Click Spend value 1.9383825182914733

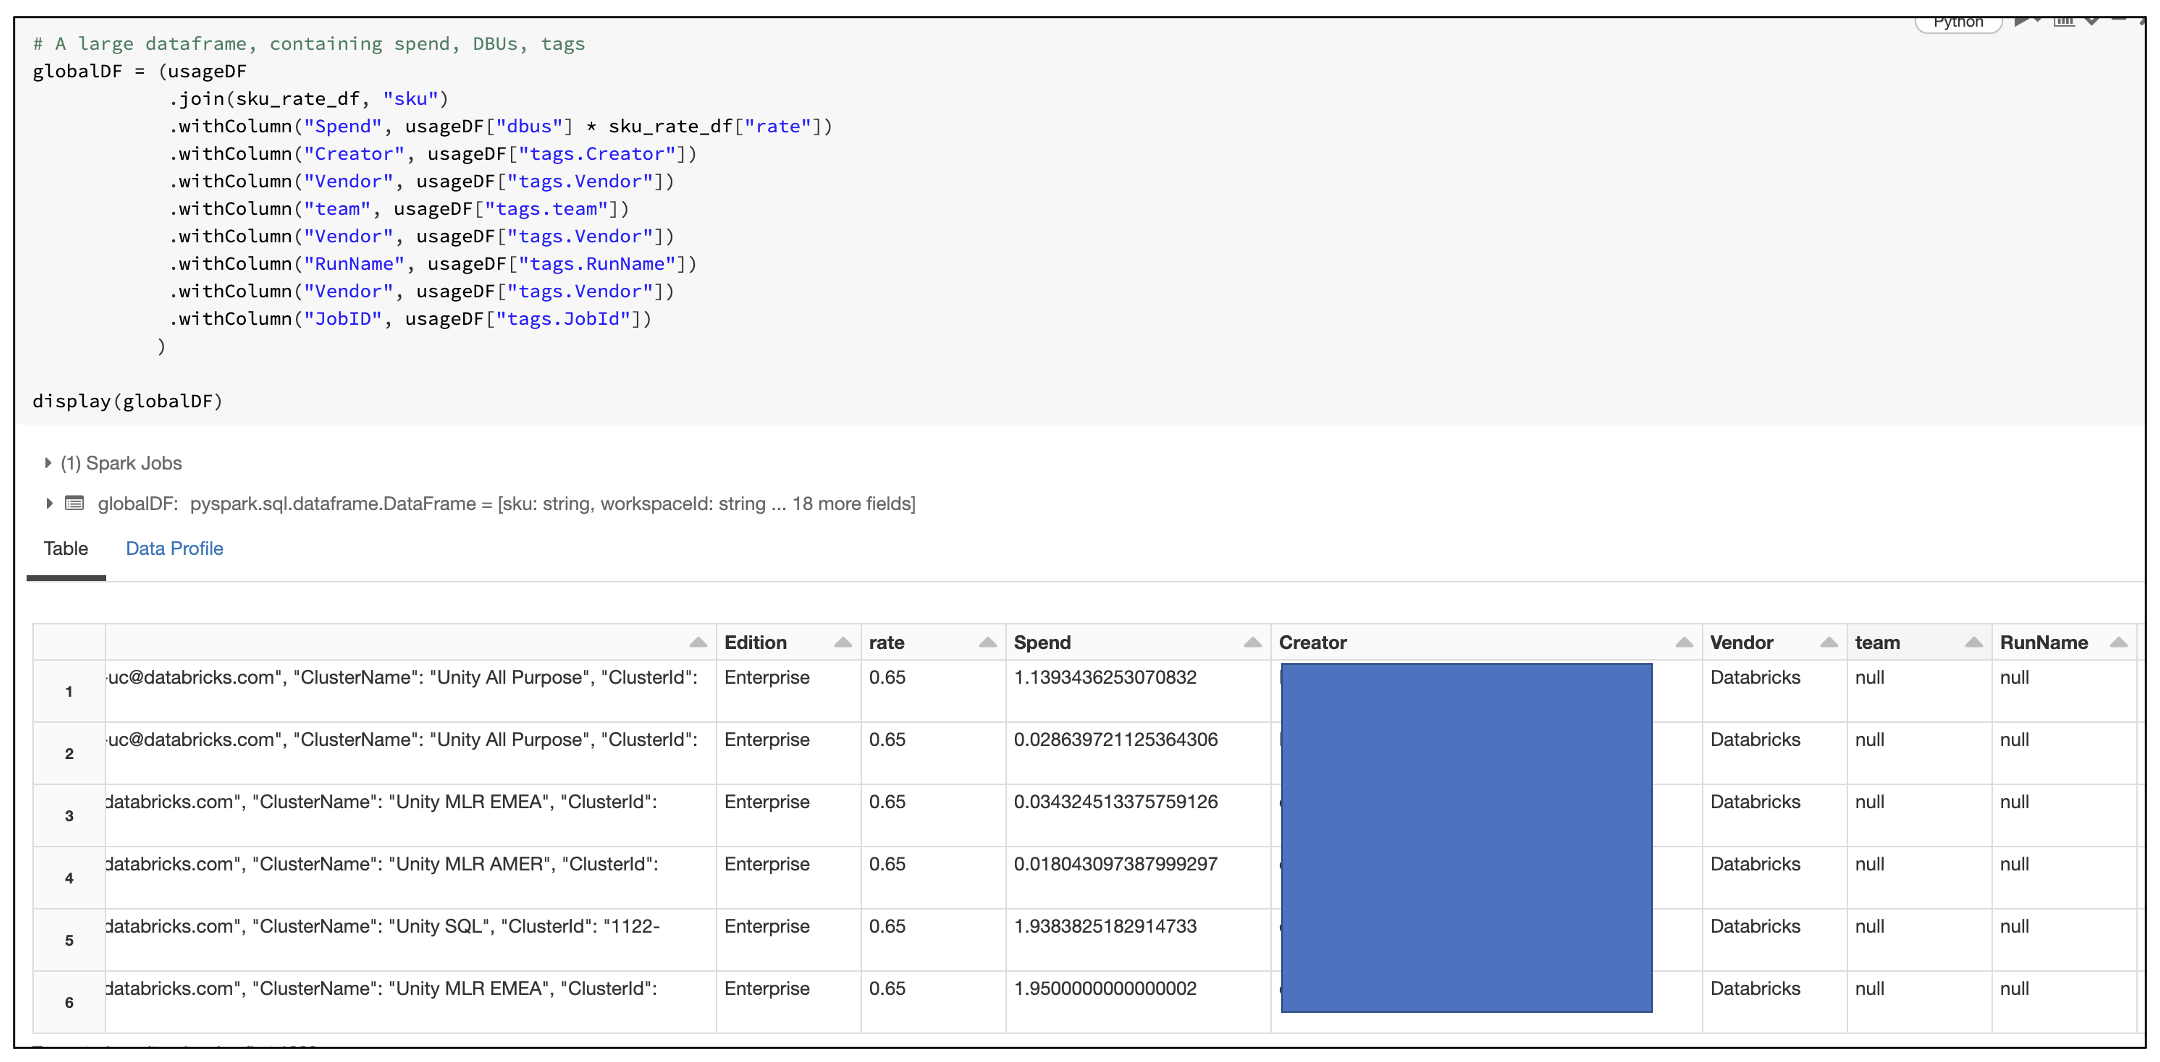1105,926
